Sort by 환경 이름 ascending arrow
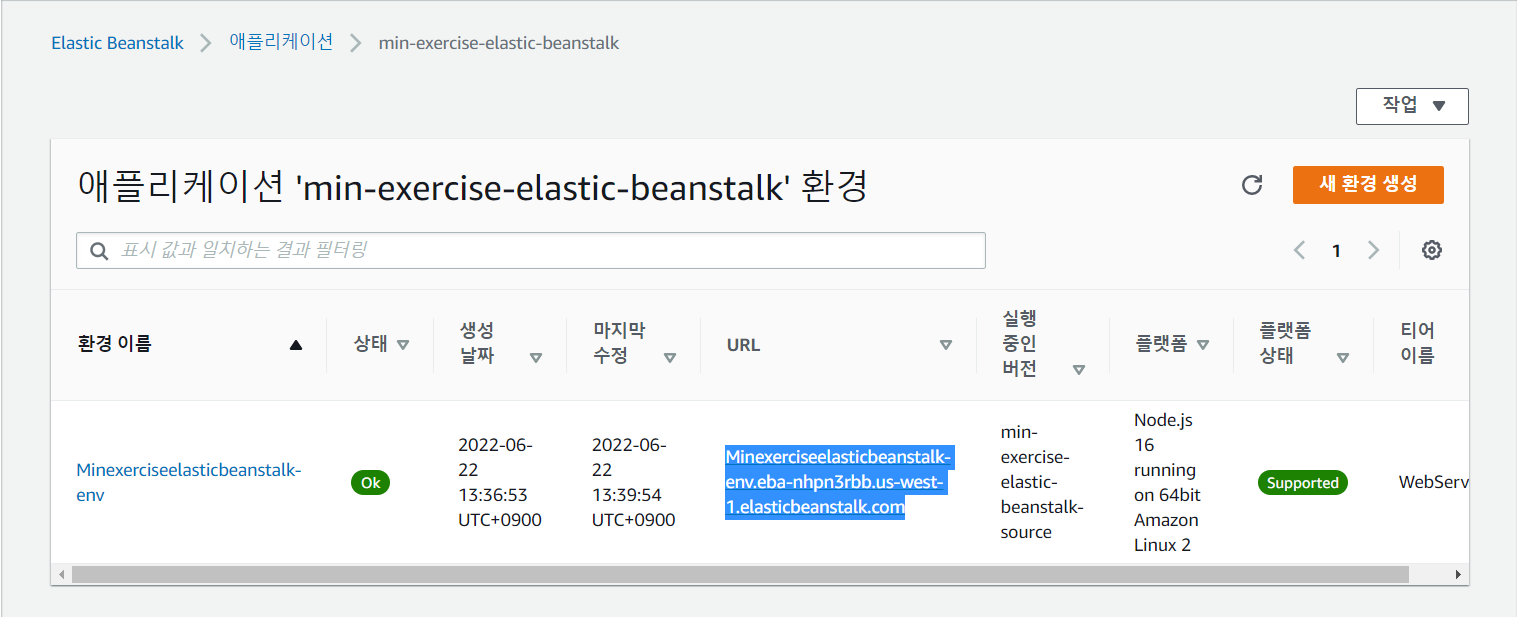 [x=295, y=345]
